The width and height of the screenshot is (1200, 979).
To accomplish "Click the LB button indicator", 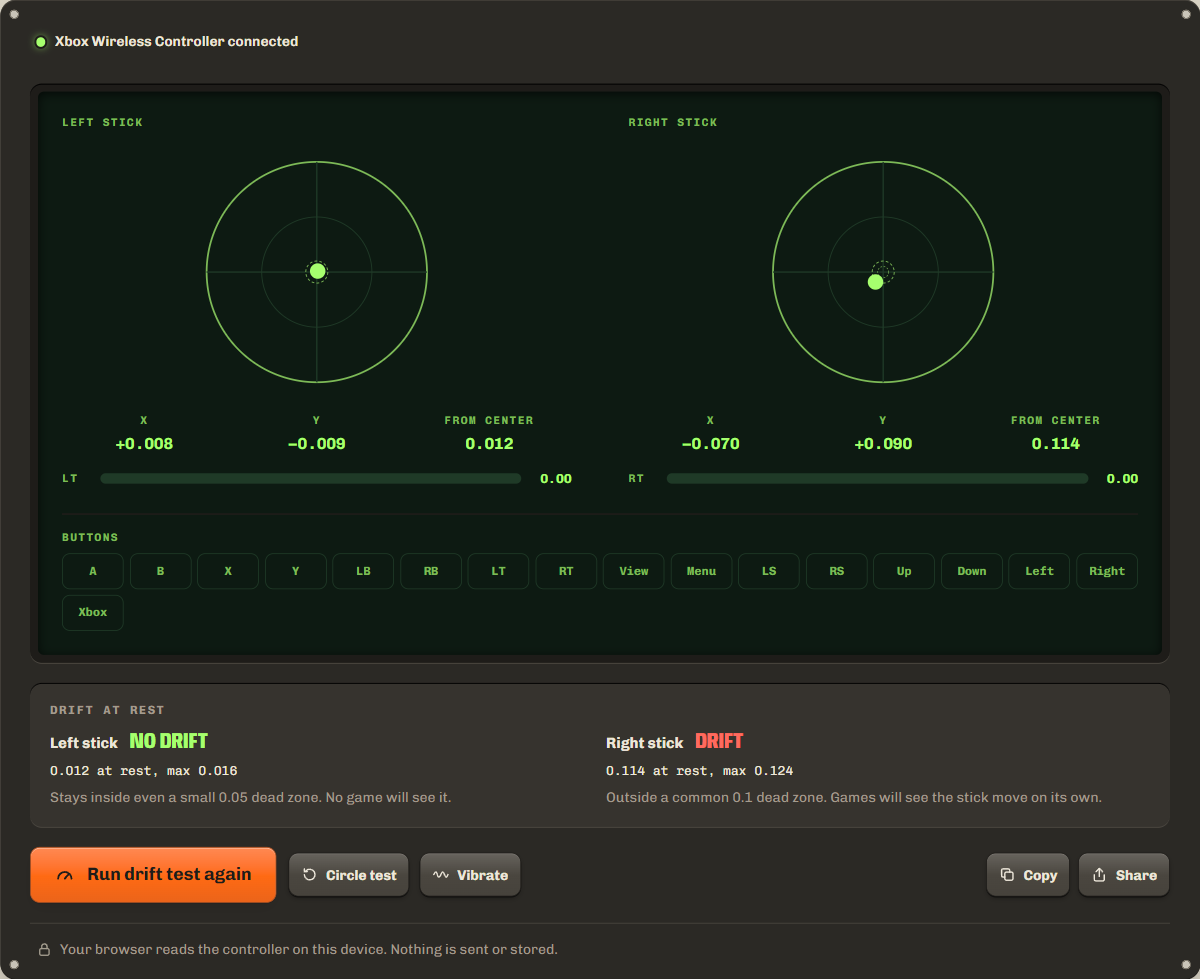I will (363, 571).
